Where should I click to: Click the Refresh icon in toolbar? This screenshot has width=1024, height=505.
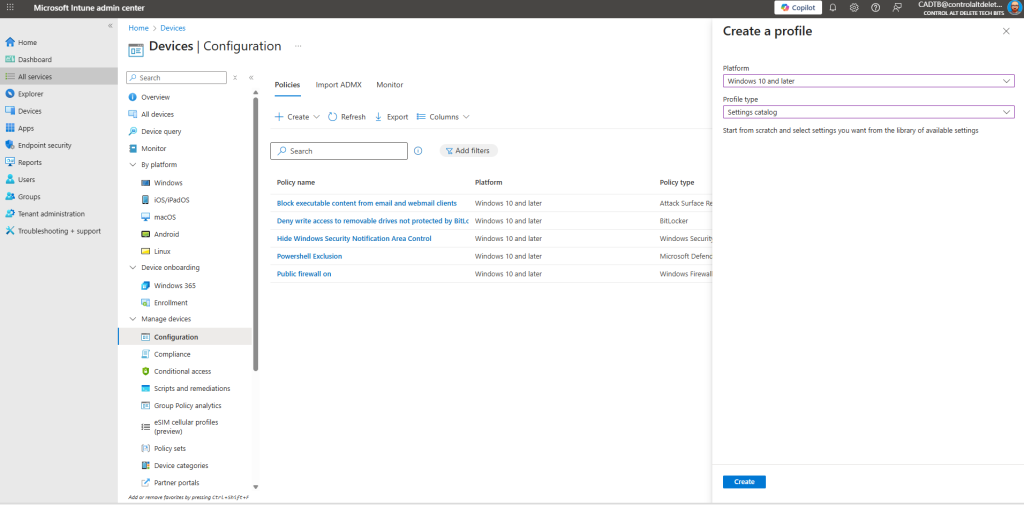click(333, 117)
